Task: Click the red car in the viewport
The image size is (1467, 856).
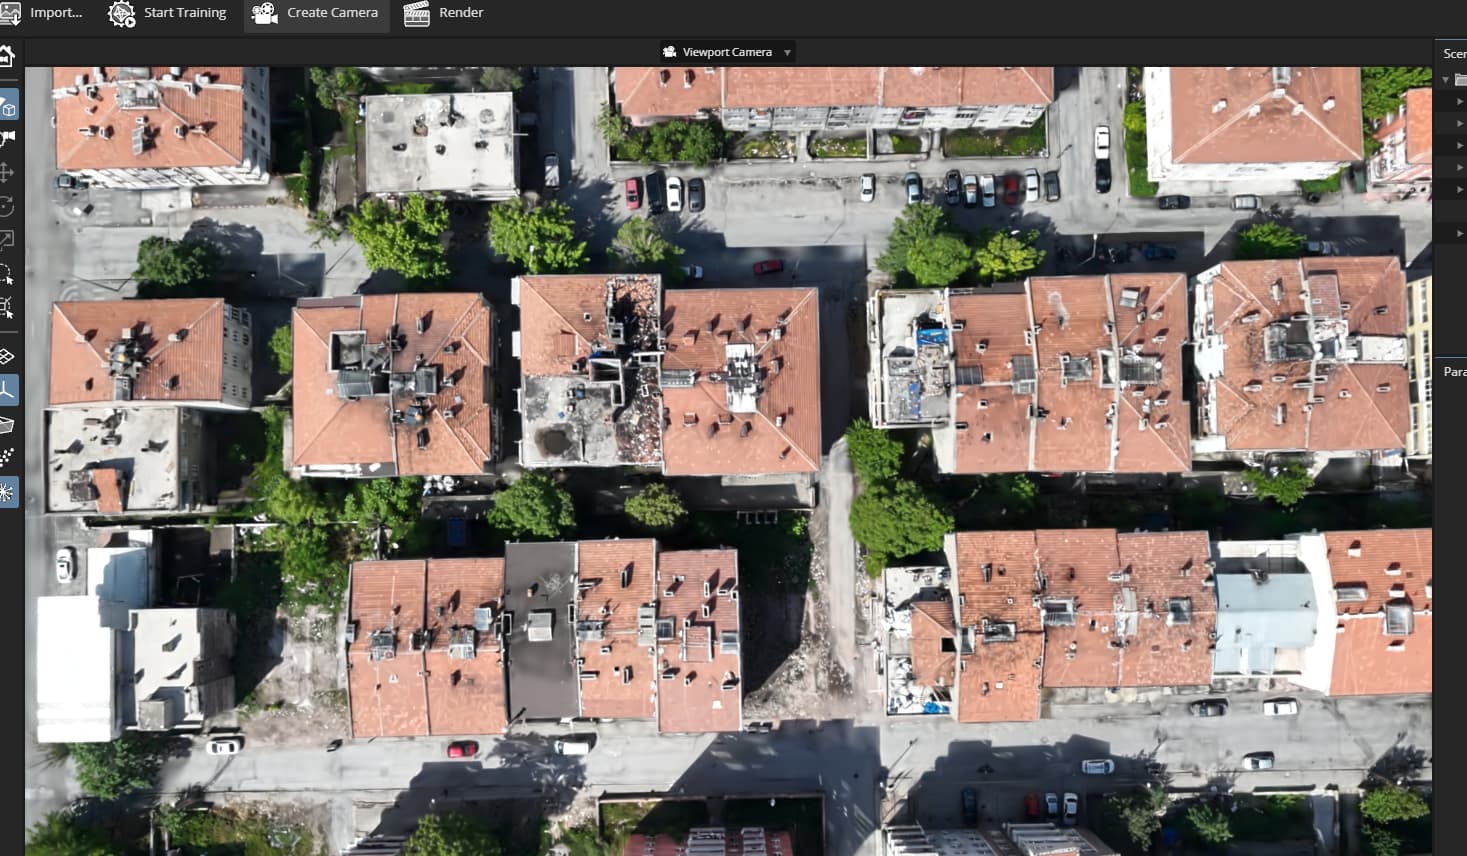Action: tap(768, 267)
